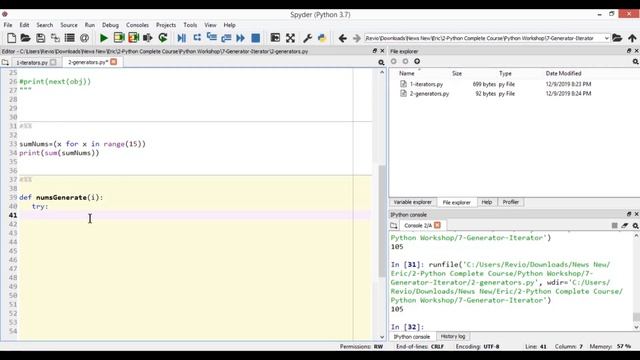Run current cell icon
This screenshot has height=360, width=640.
tap(119, 38)
